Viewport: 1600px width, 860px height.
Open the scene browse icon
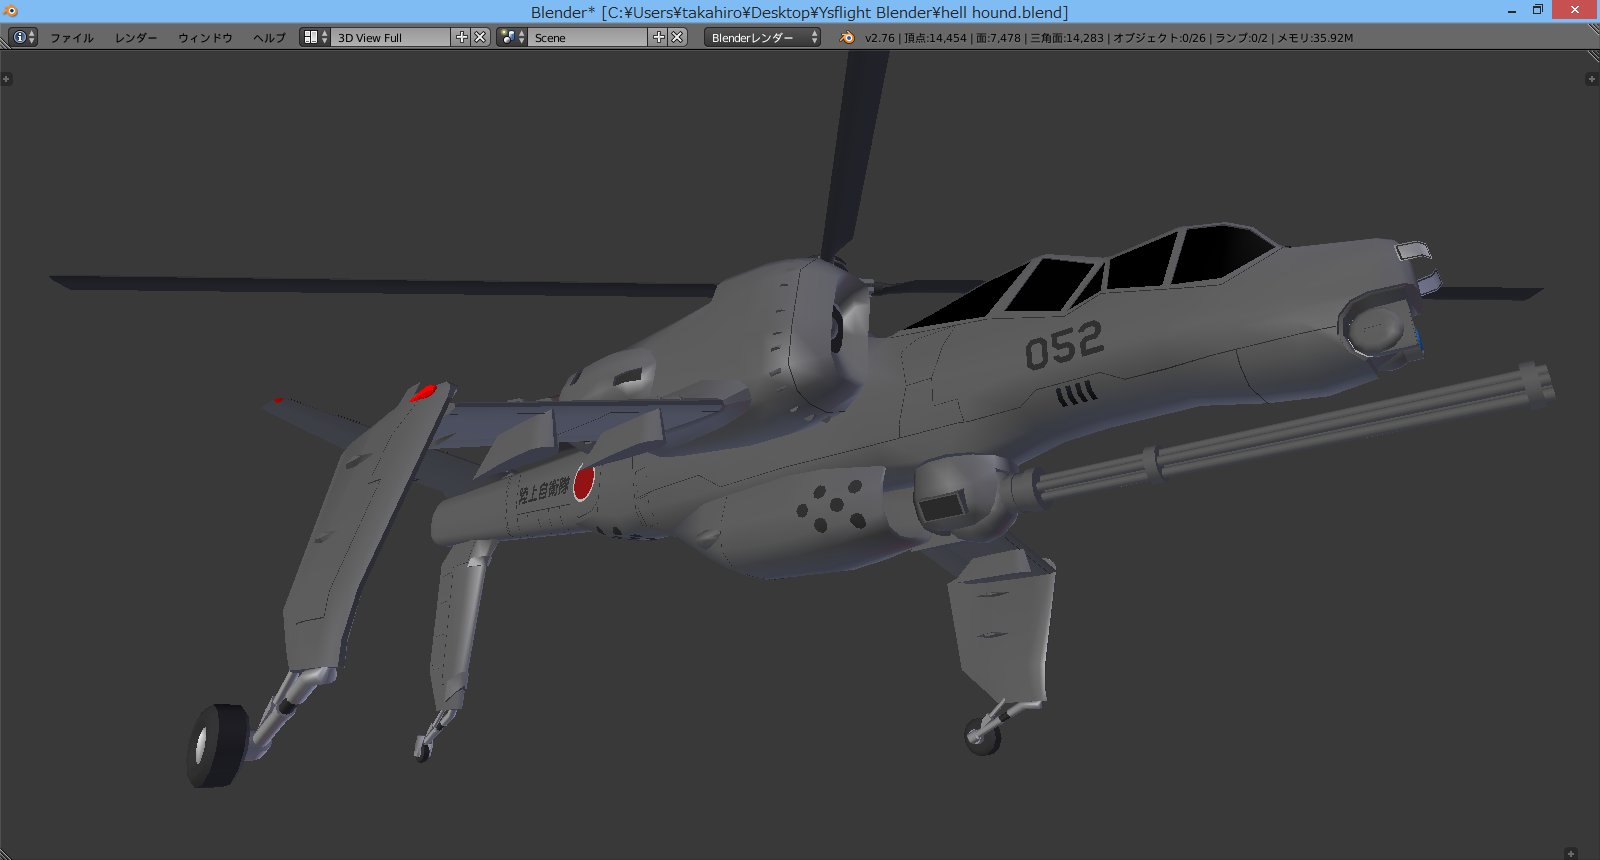[x=512, y=37]
